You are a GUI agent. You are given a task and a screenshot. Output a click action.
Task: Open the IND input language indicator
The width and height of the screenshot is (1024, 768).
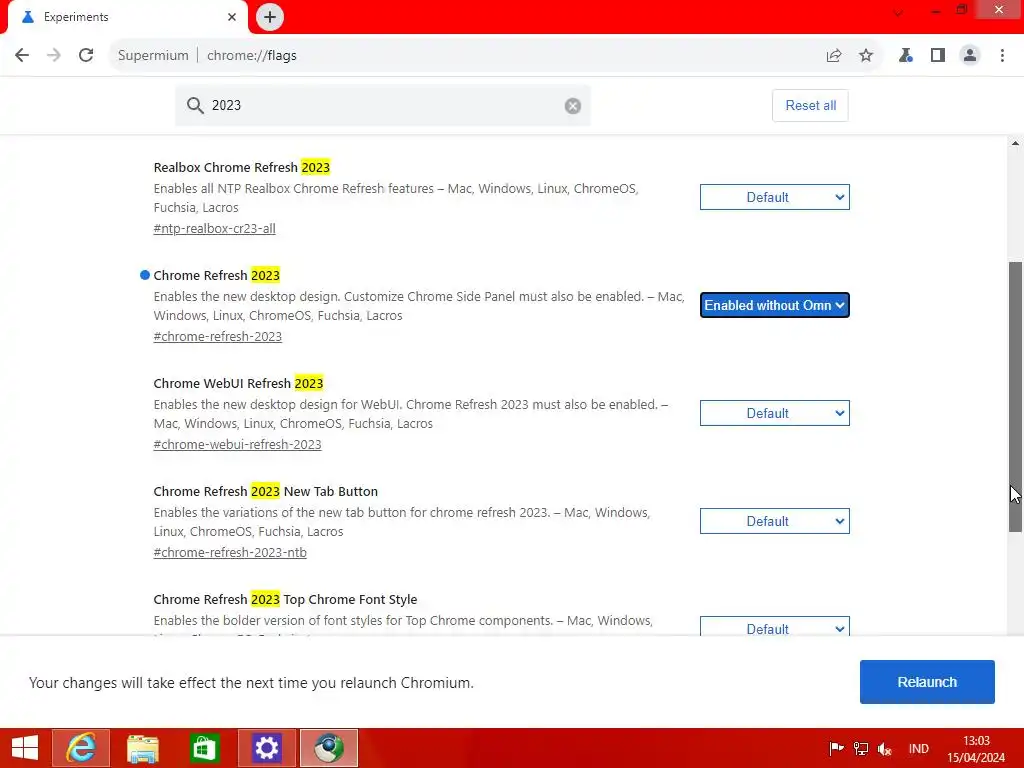pos(918,748)
